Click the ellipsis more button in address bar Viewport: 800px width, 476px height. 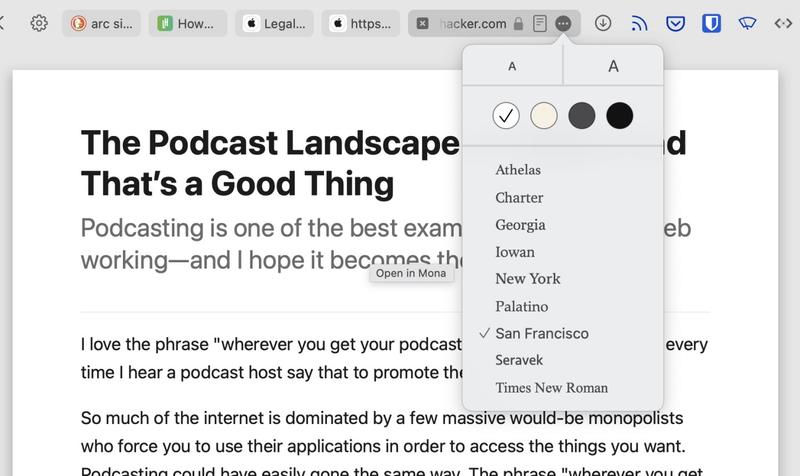click(564, 23)
